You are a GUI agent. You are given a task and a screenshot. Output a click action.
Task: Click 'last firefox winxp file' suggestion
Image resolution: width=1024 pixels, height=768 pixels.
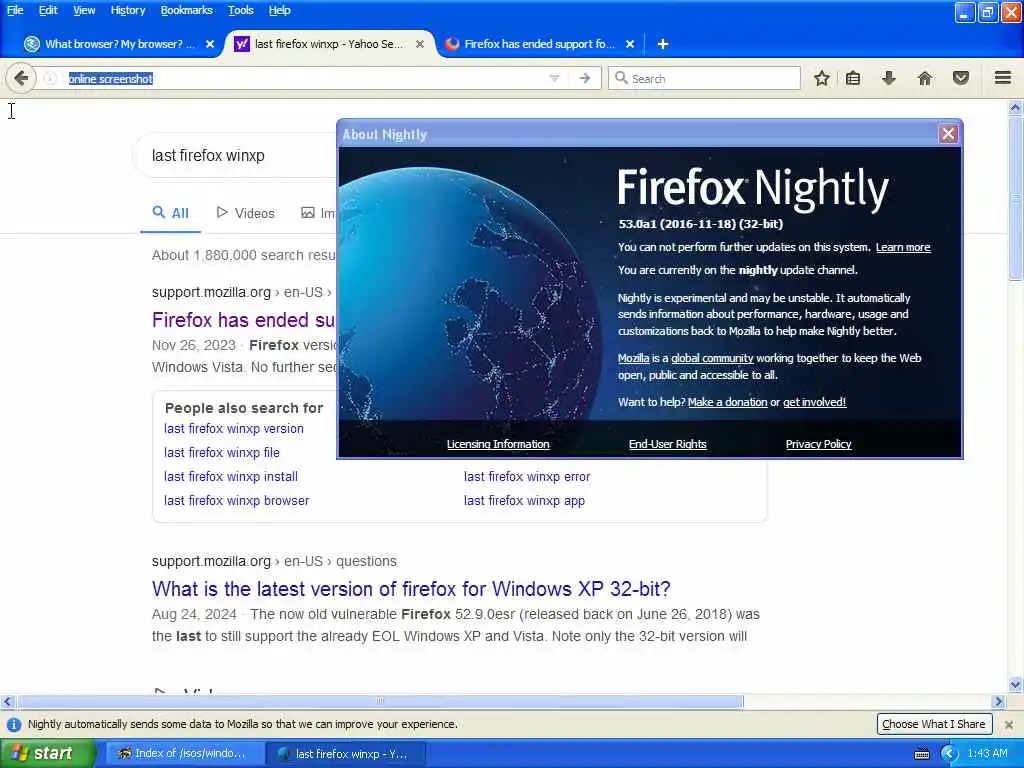tap(221, 453)
